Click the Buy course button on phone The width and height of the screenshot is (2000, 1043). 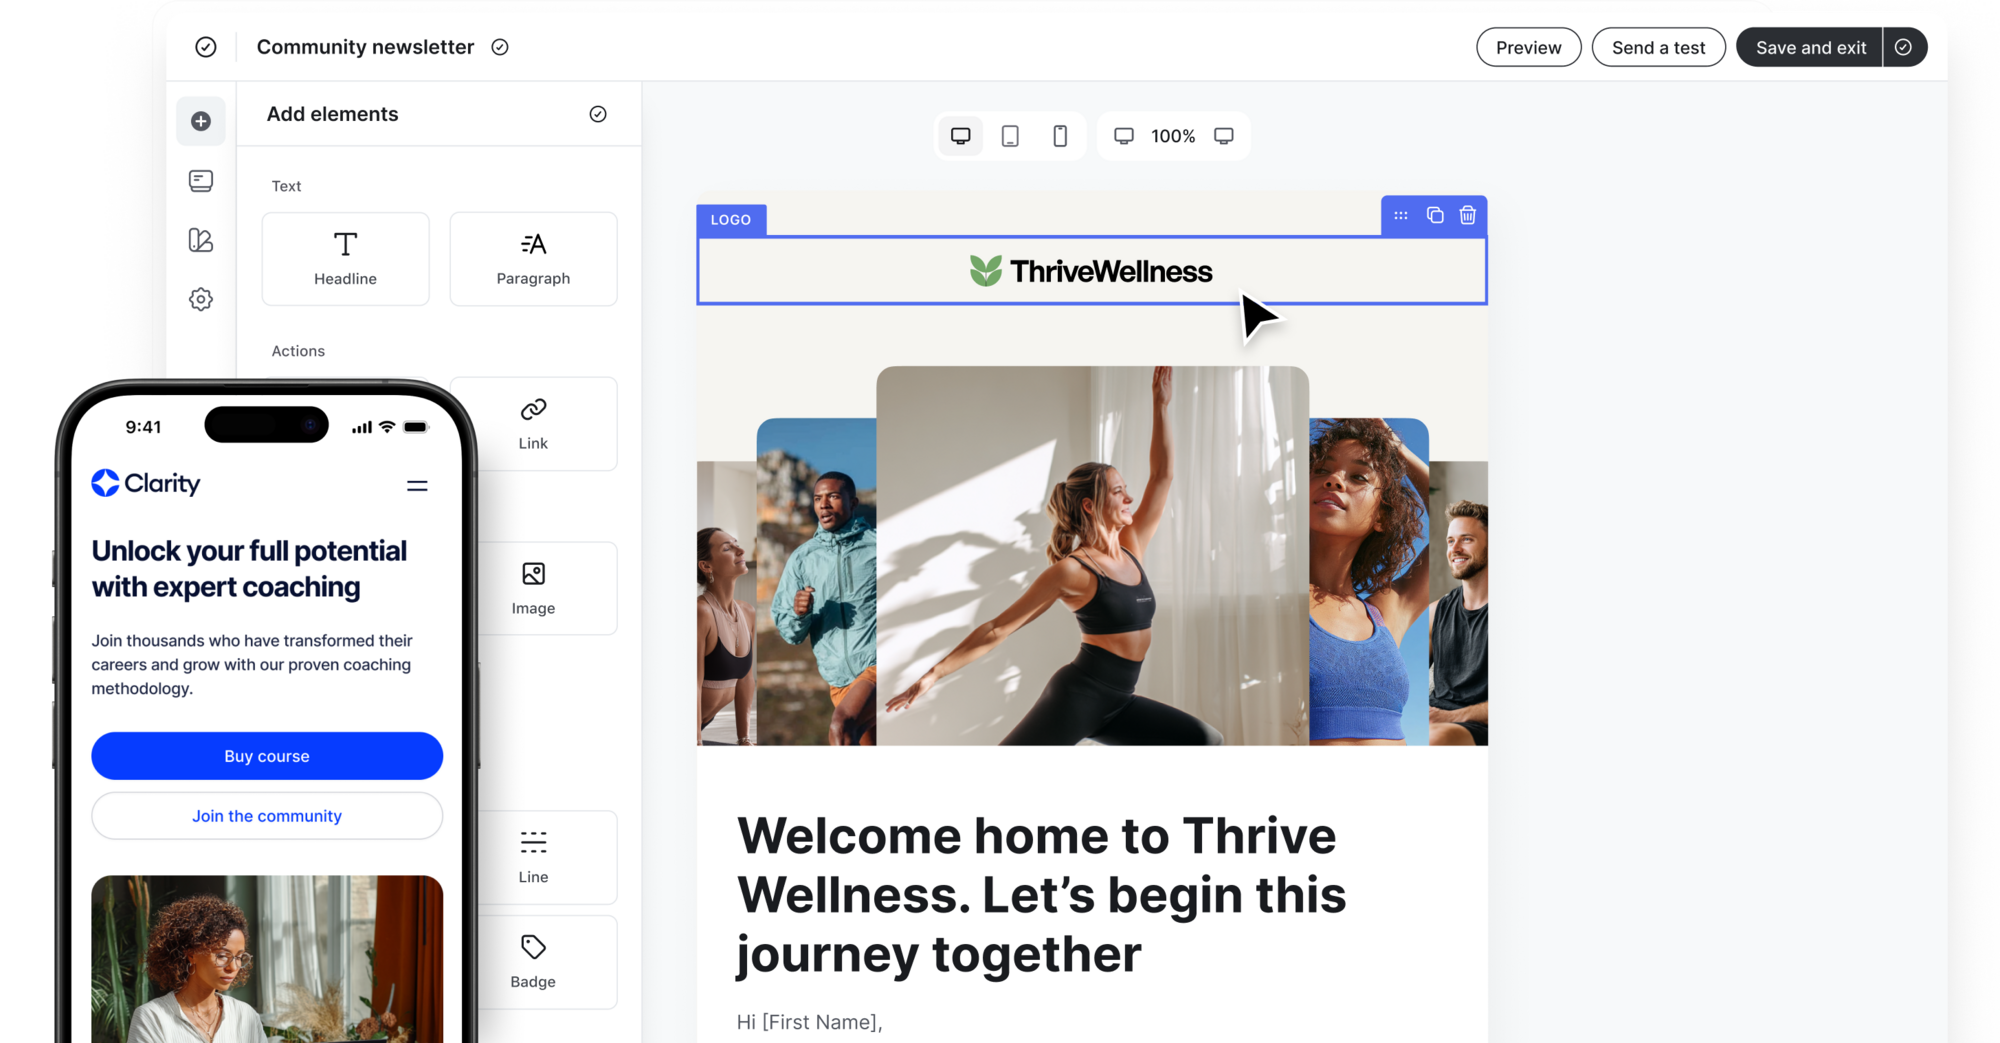(x=267, y=756)
